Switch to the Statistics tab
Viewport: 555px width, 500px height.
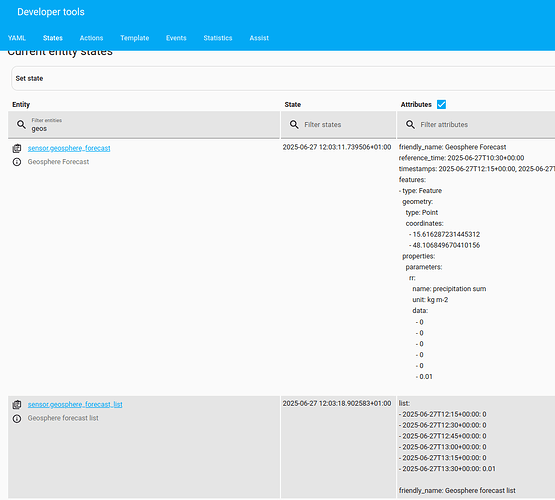pyautogui.click(x=218, y=38)
